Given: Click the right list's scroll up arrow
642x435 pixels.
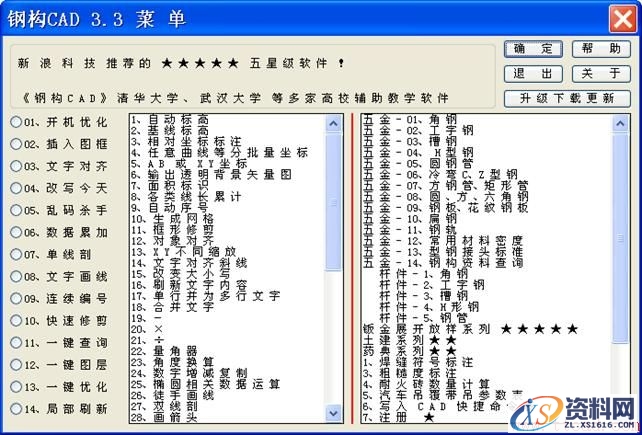Looking at the screenshot, I should [620, 123].
